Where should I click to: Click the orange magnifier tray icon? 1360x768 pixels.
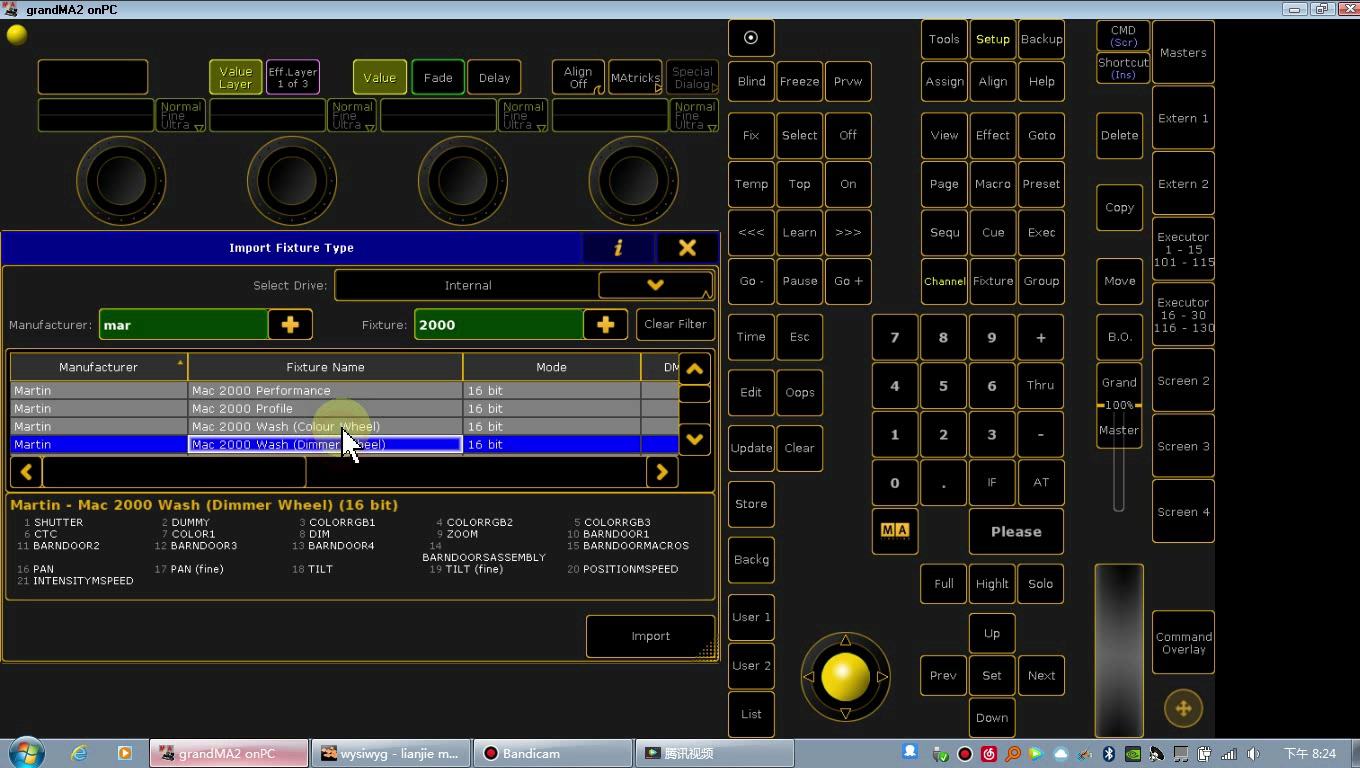coord(1013,754)
